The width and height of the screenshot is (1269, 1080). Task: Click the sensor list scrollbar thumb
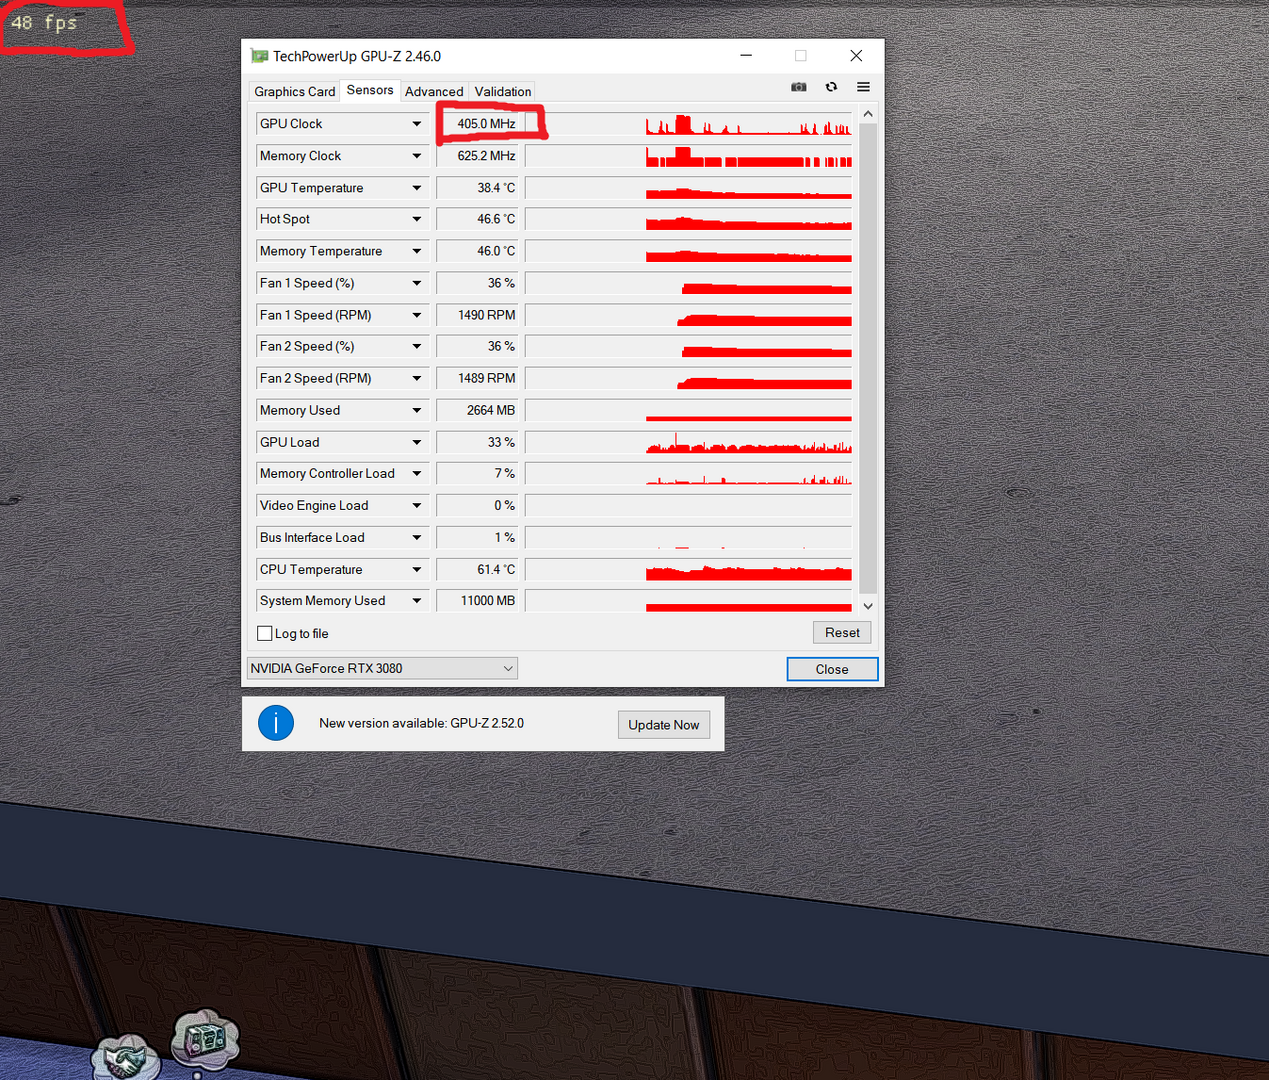tap(868, 358)
